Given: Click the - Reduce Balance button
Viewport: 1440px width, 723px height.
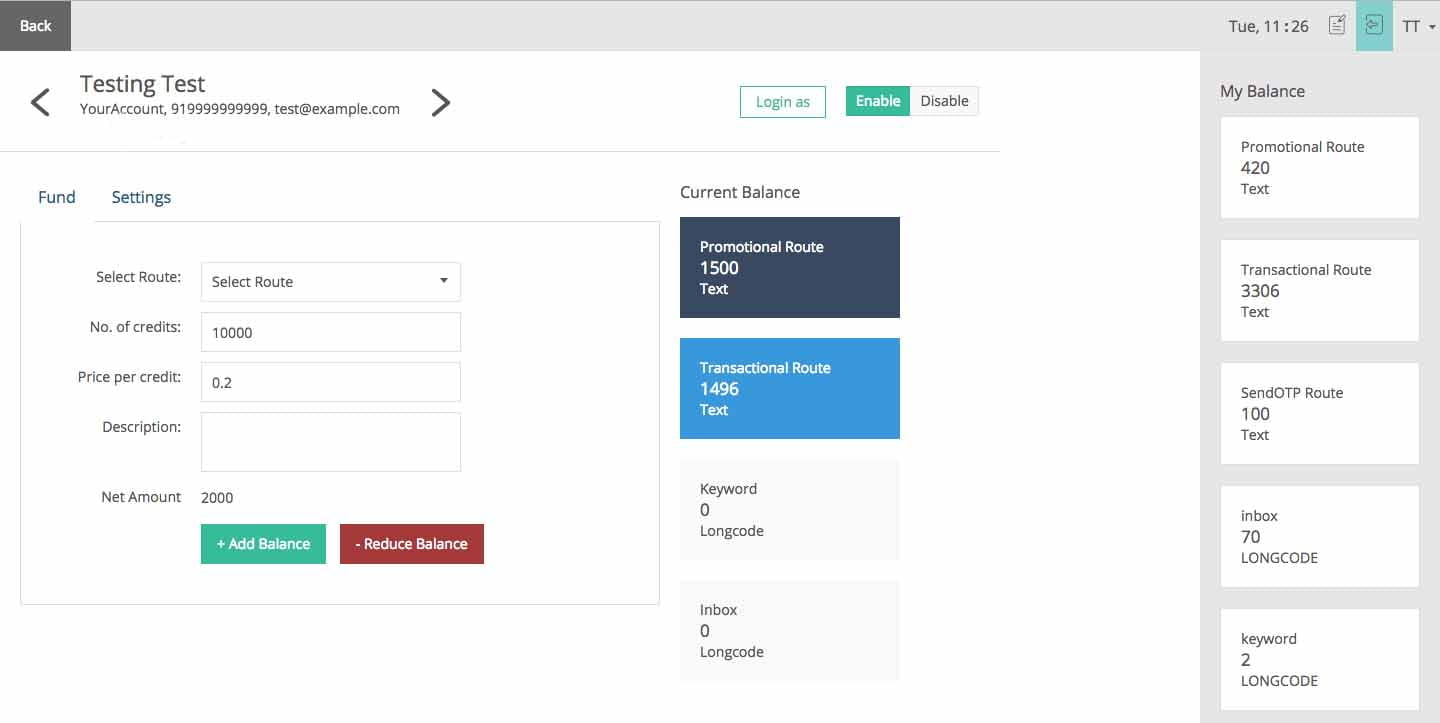Looking at the screenshot, I should tap(412, 544).
